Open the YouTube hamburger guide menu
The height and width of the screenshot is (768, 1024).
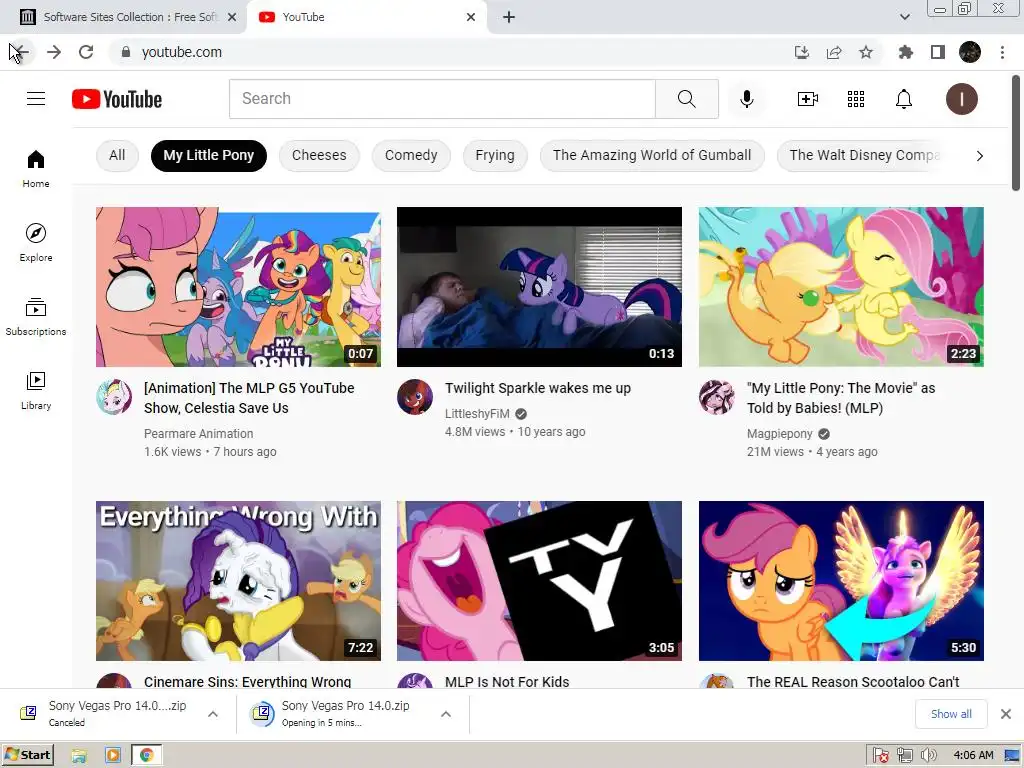tap(36, 99)
